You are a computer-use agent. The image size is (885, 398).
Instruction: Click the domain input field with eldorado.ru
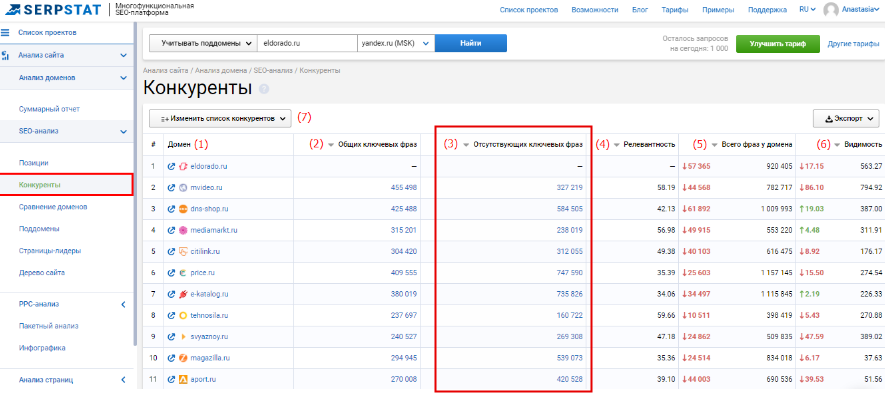pyautogui.click(x=307, y=43)
